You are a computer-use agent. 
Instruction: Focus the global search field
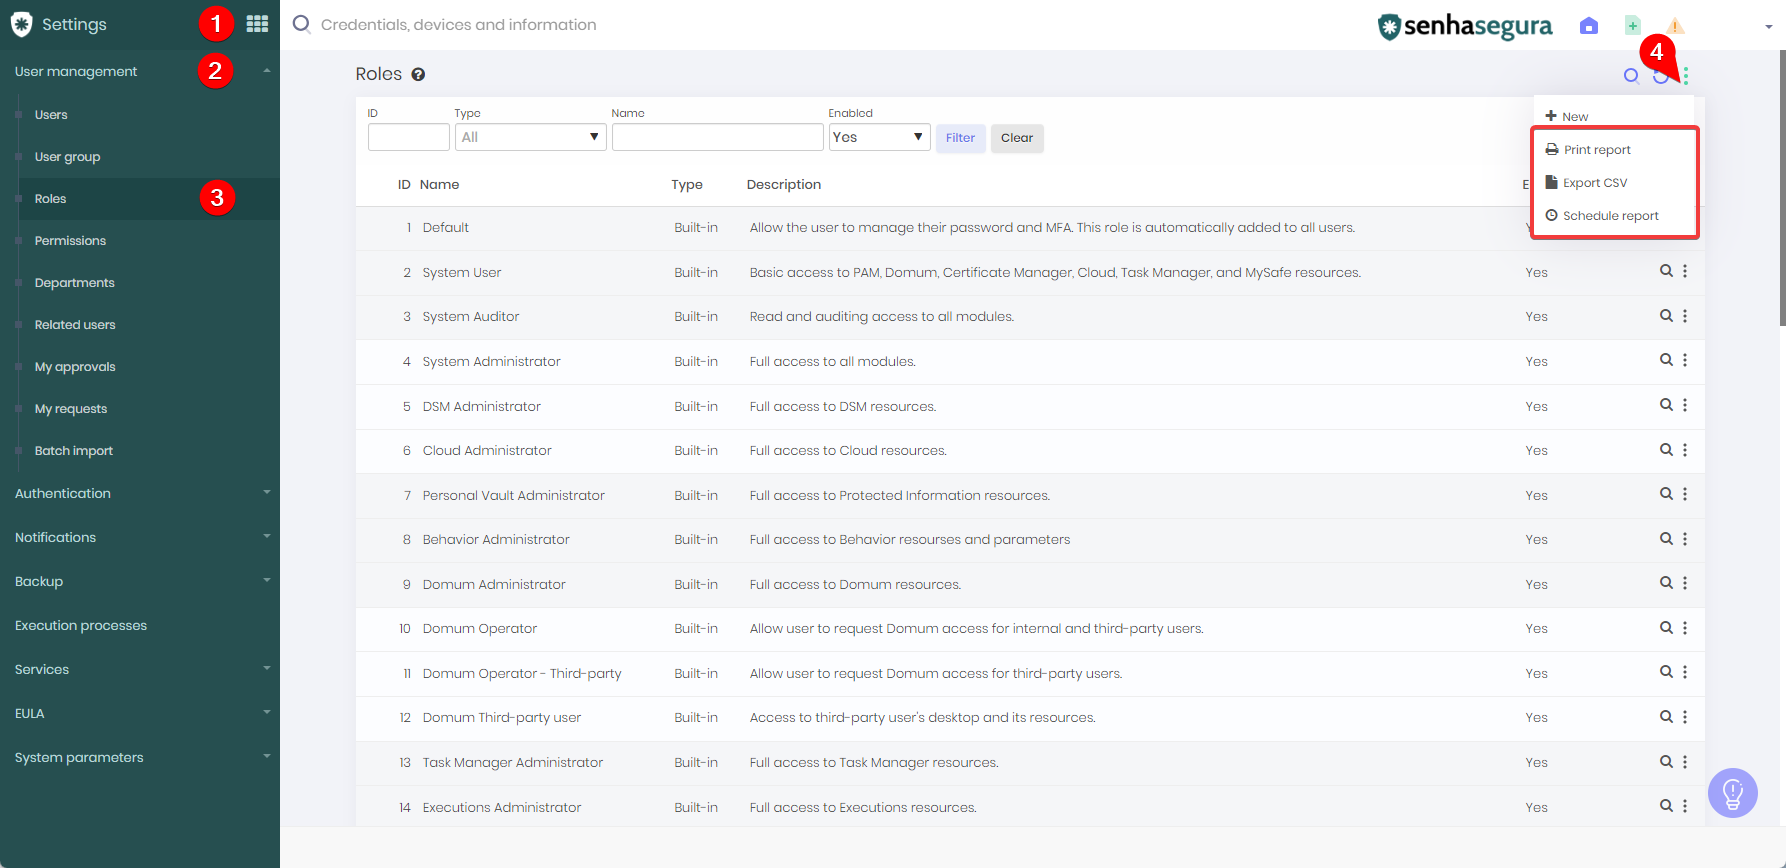tap(458, 25)
